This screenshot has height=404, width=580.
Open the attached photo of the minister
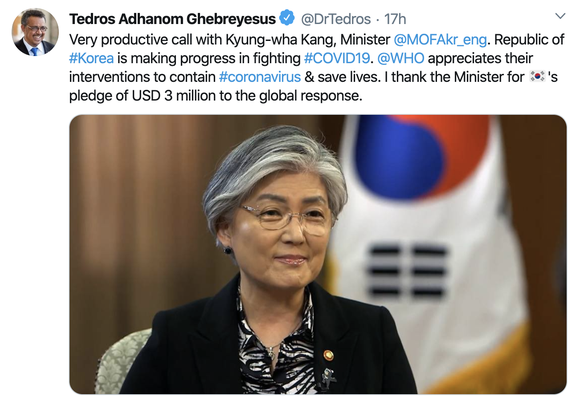318,254
